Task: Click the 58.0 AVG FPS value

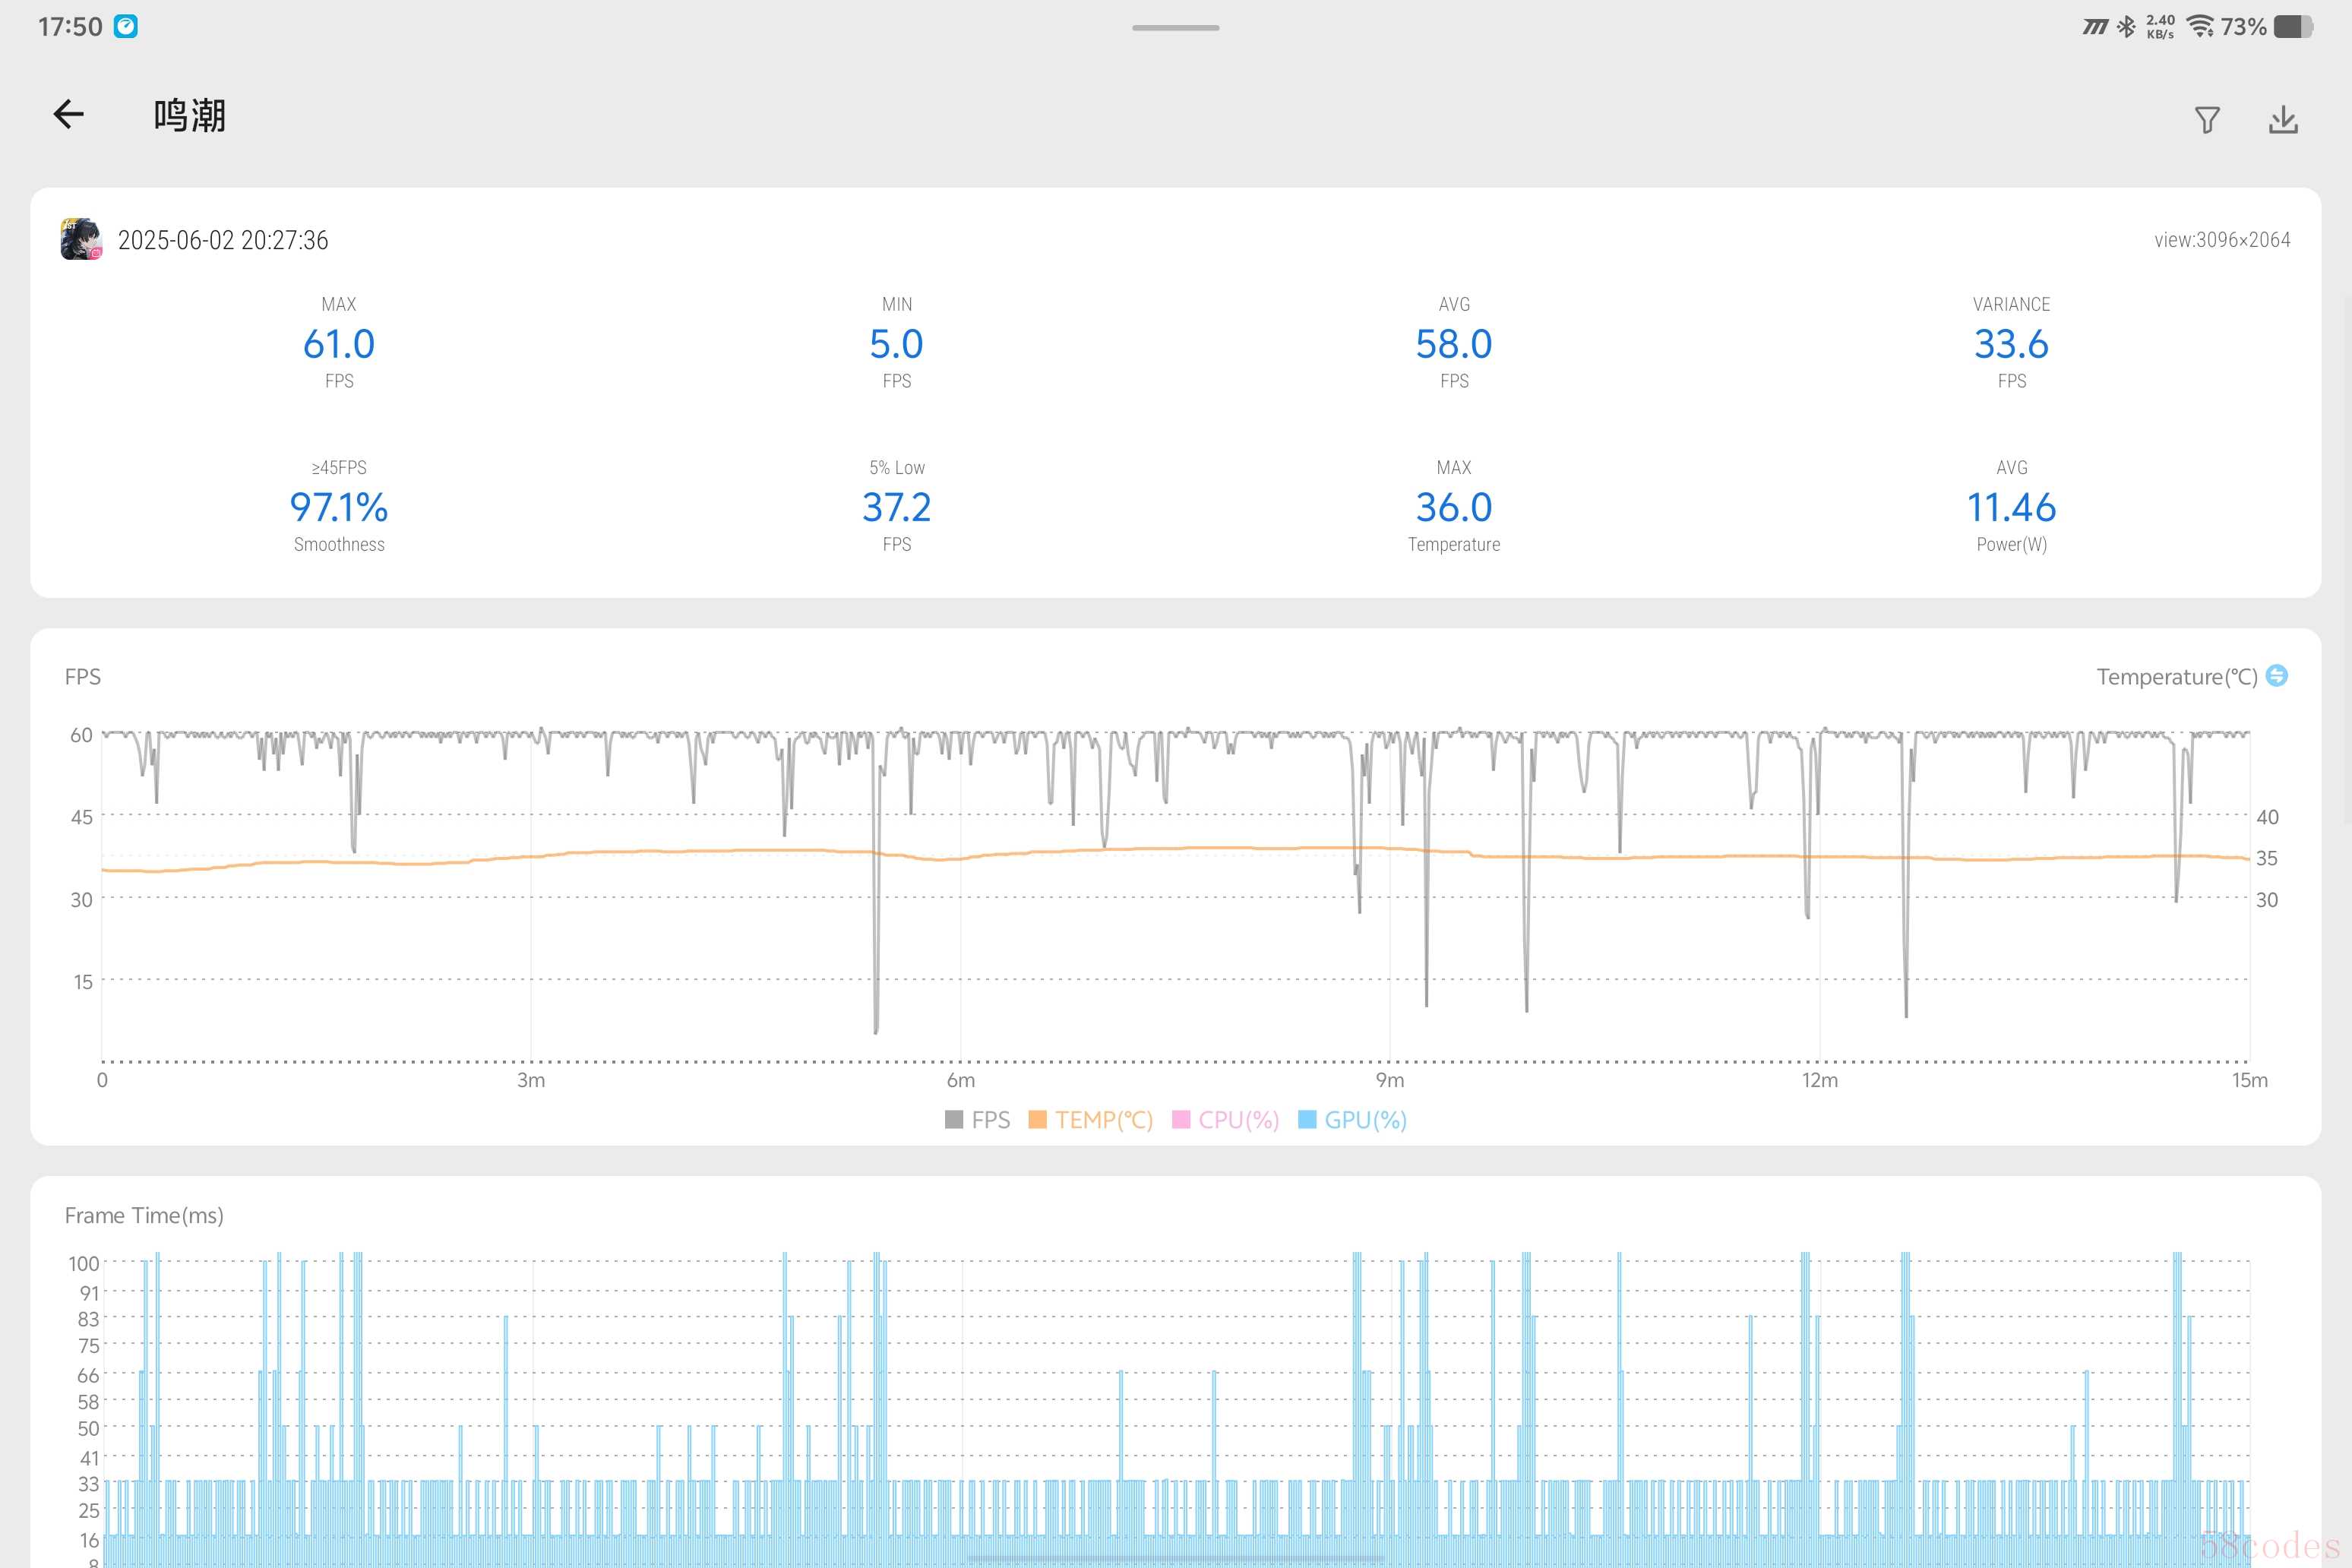Action: (x=1453, y=344)
